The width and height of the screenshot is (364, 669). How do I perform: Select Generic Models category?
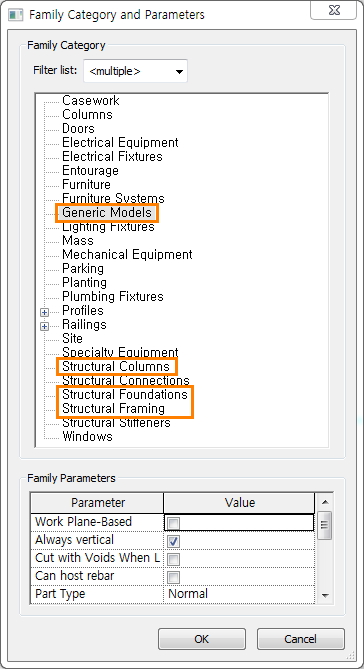coord(107,212)
